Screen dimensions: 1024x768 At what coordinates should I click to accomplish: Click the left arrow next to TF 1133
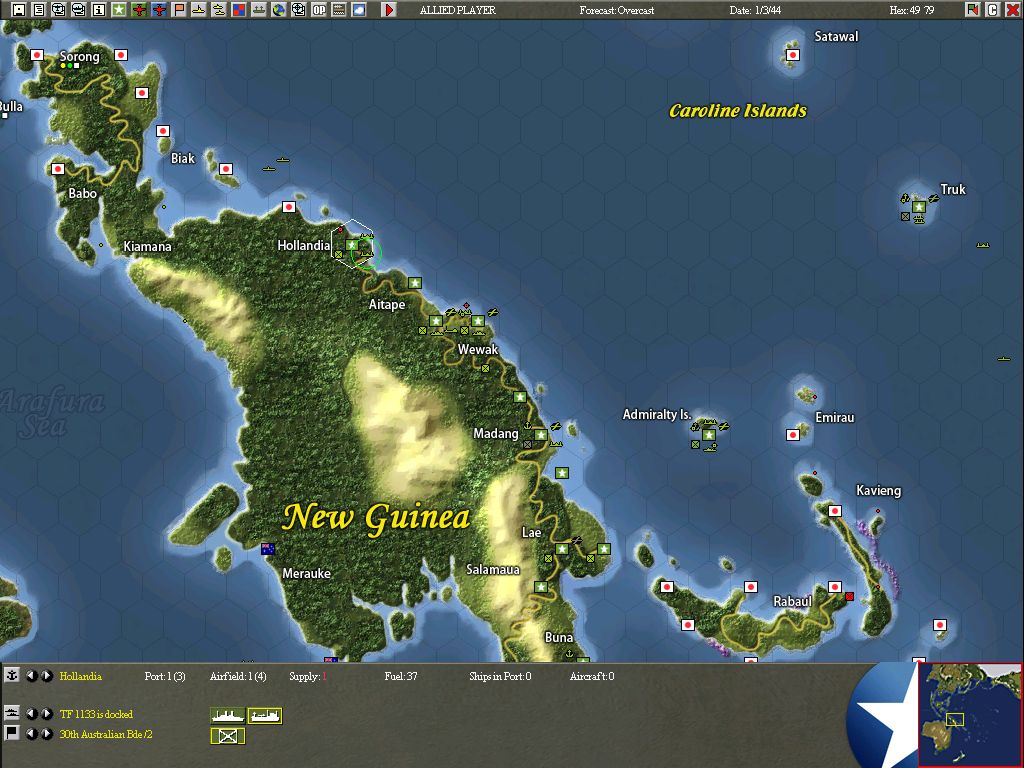pyautogui.click(x=31, y=714)
